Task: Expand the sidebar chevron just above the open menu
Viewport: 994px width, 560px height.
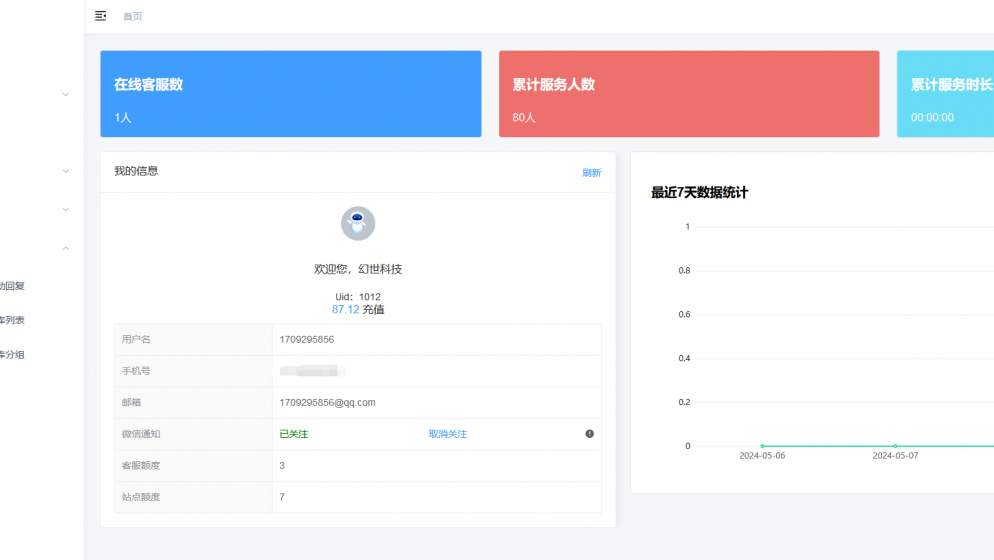Action: pyautogui.click(x=66, y=210)
